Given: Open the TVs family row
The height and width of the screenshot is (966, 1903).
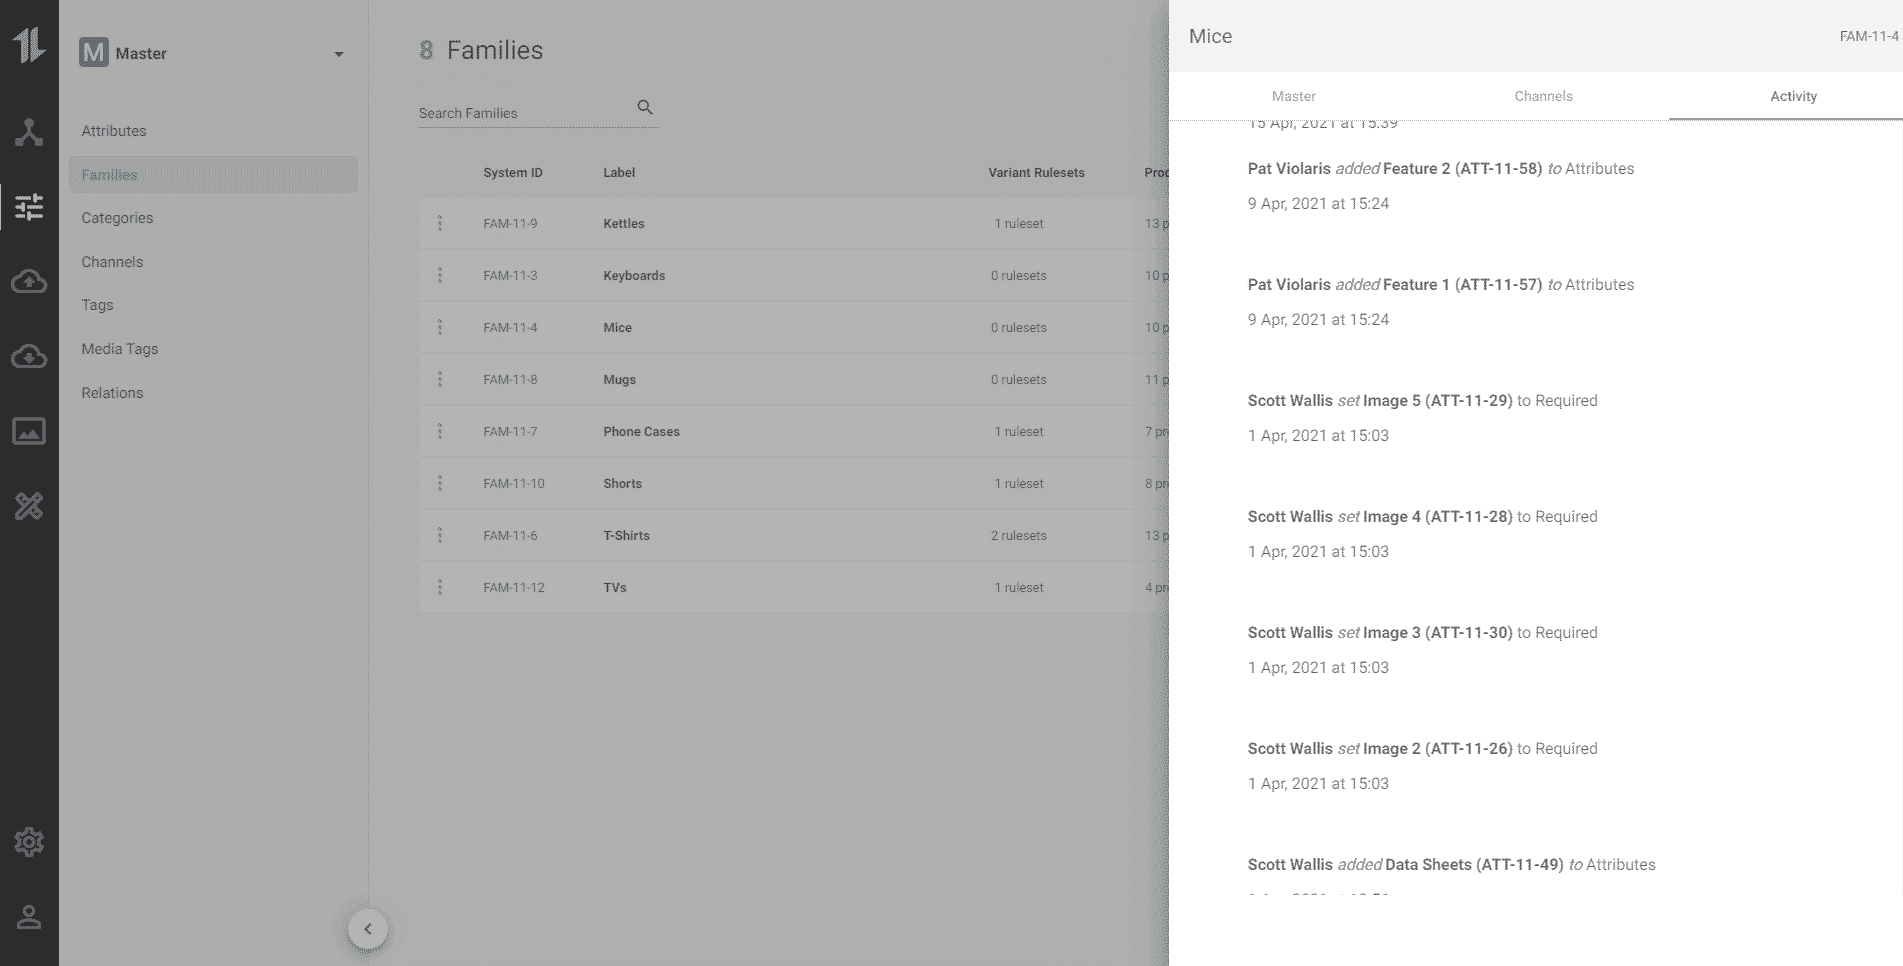Looking at the screenshot, I should click(x=794, y=587).
